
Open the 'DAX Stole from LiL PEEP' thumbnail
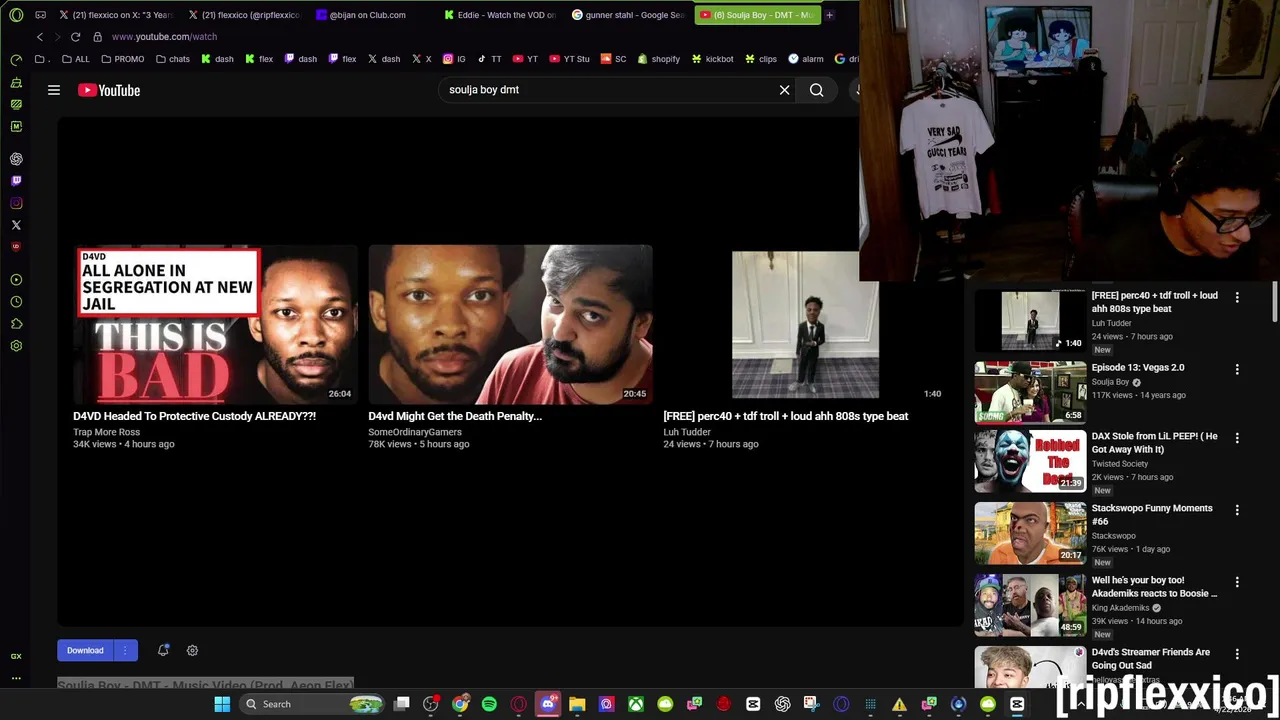coord(1030,461)
